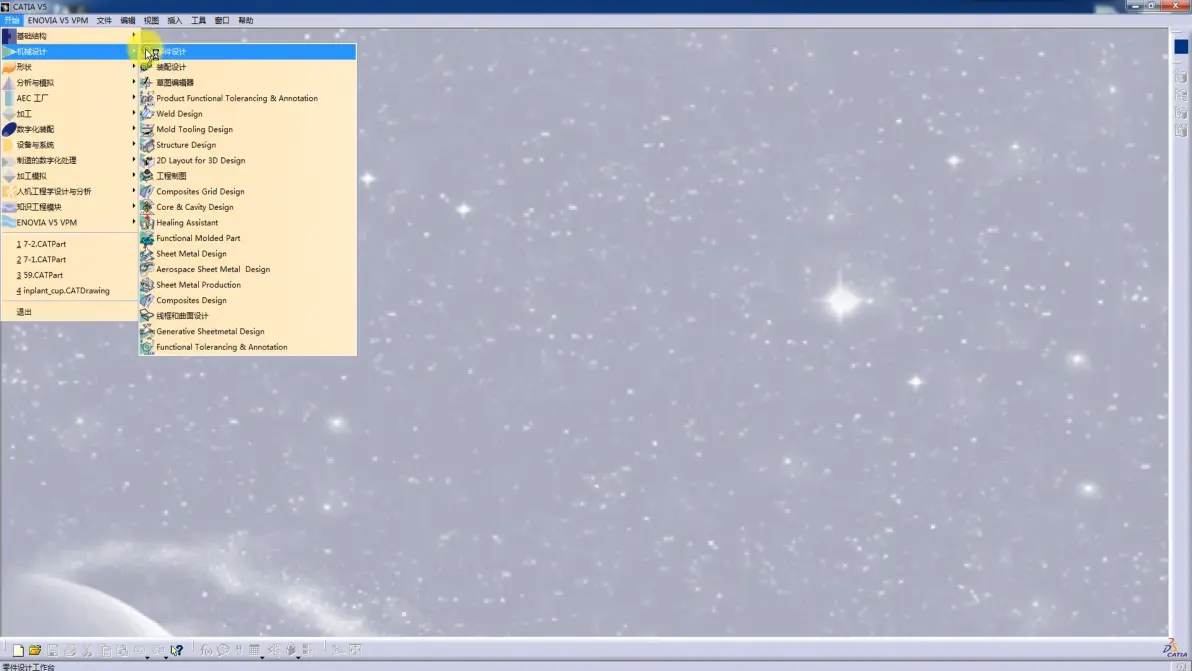Open the 编辑 menu
The width and height of the screenshot is (1192, 671).
pos(128,21)
